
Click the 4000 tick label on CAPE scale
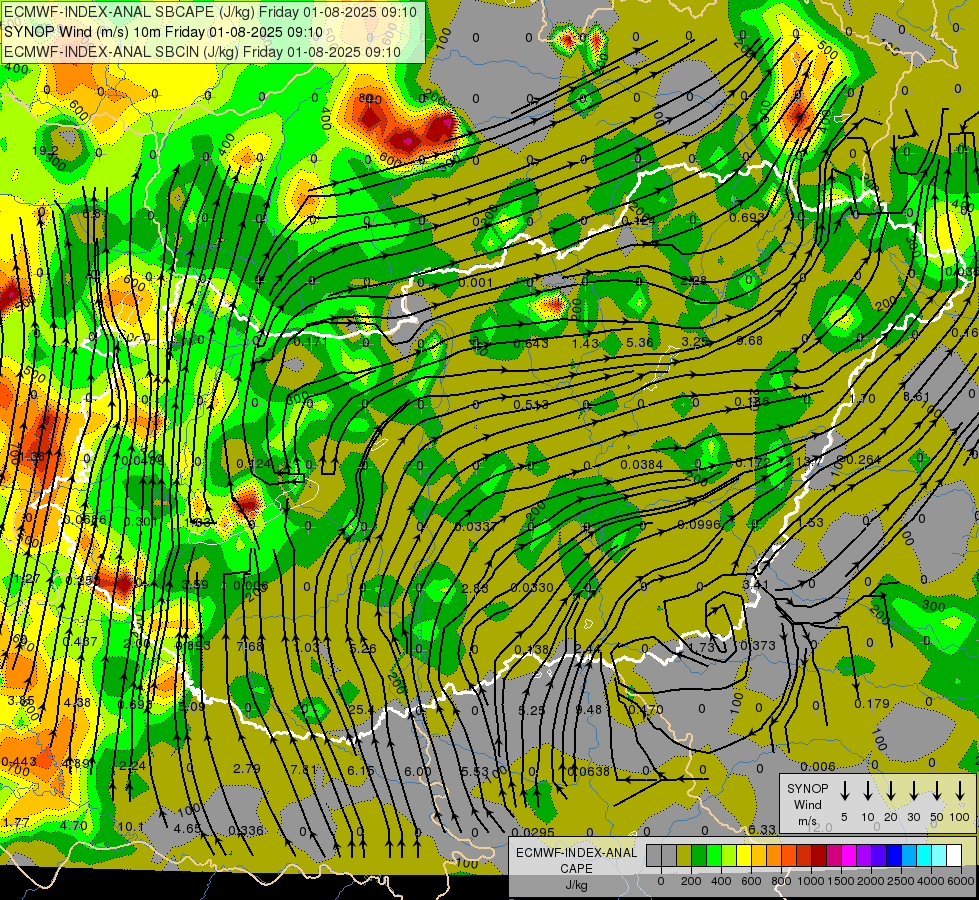[931, 881]
